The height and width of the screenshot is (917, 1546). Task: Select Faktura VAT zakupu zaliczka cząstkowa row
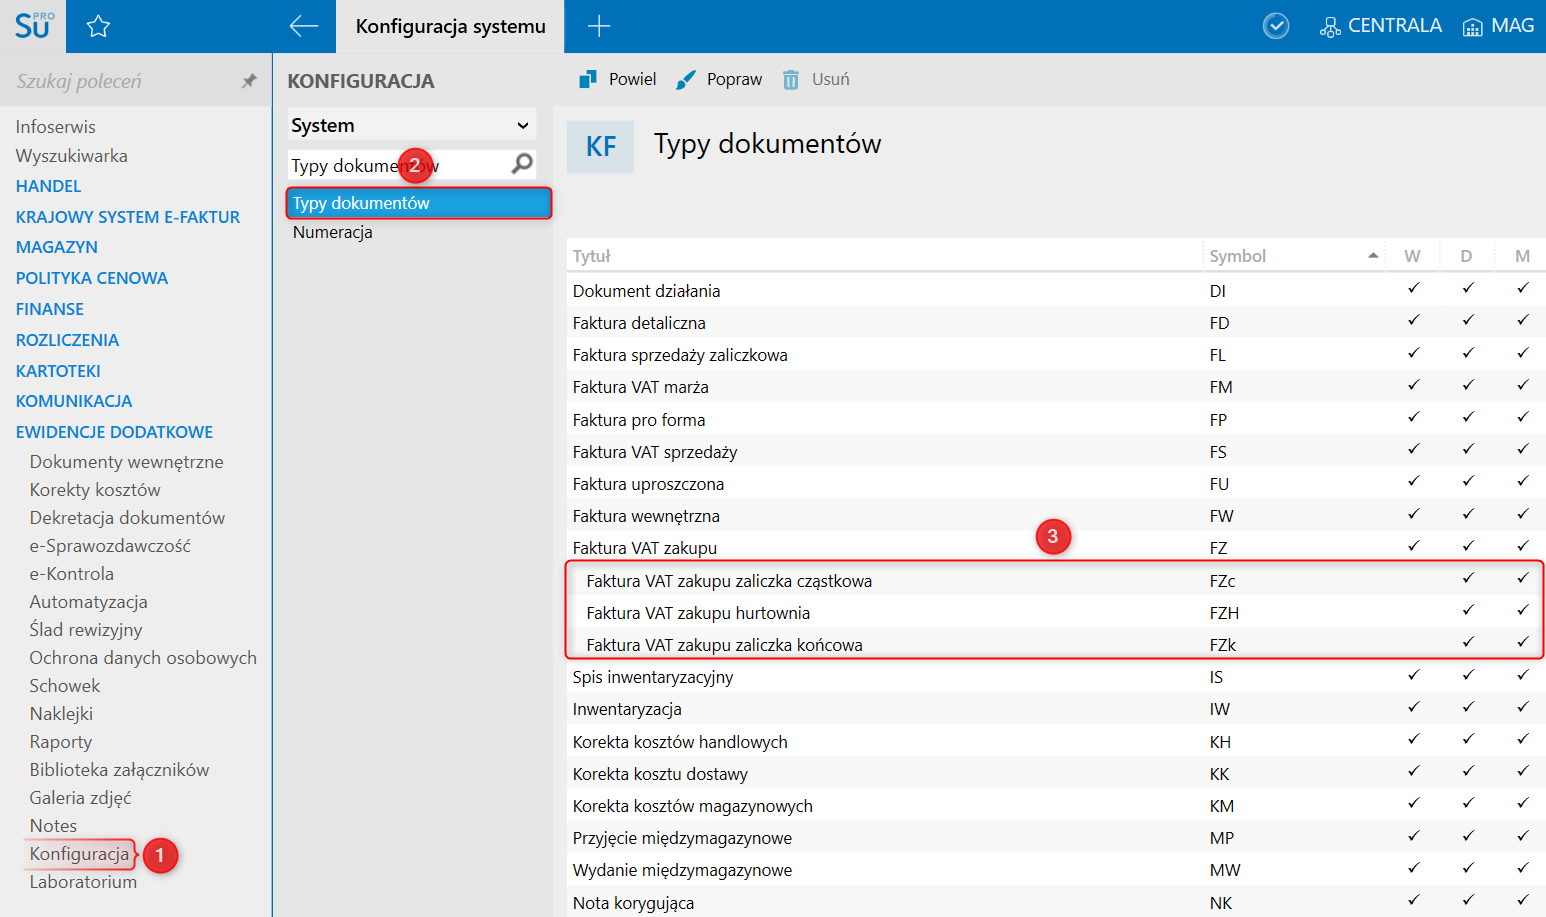pos(1055,581)
